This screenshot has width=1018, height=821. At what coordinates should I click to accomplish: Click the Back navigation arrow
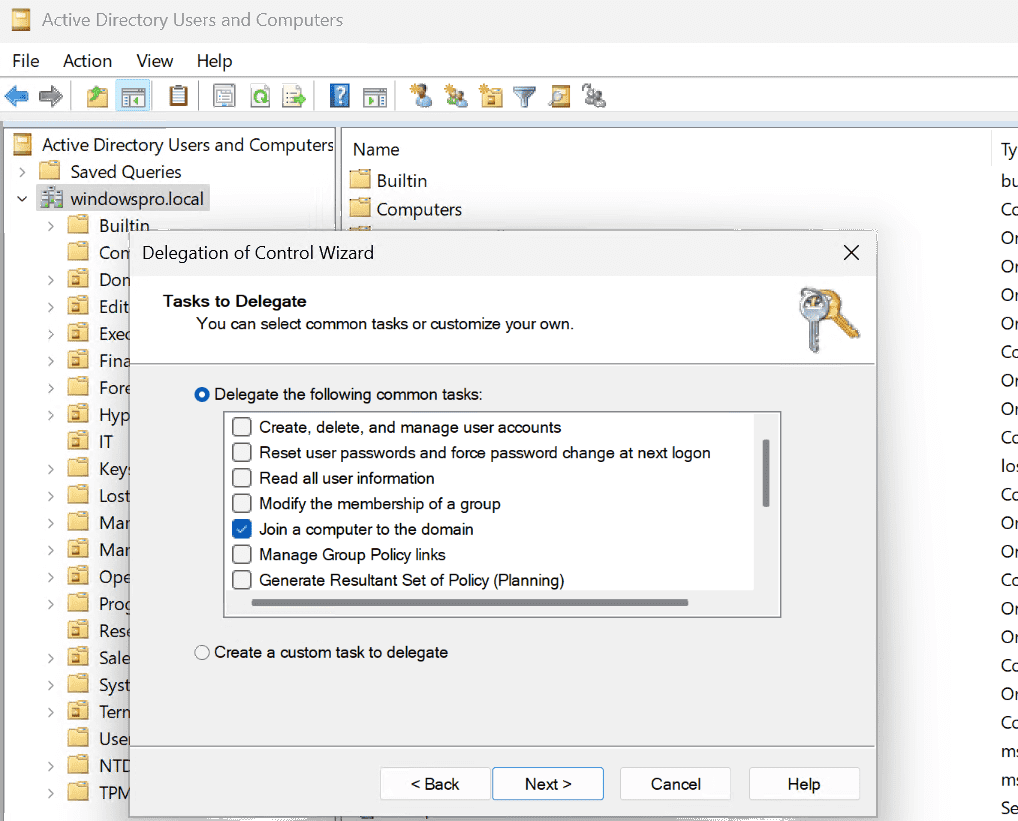18,95
